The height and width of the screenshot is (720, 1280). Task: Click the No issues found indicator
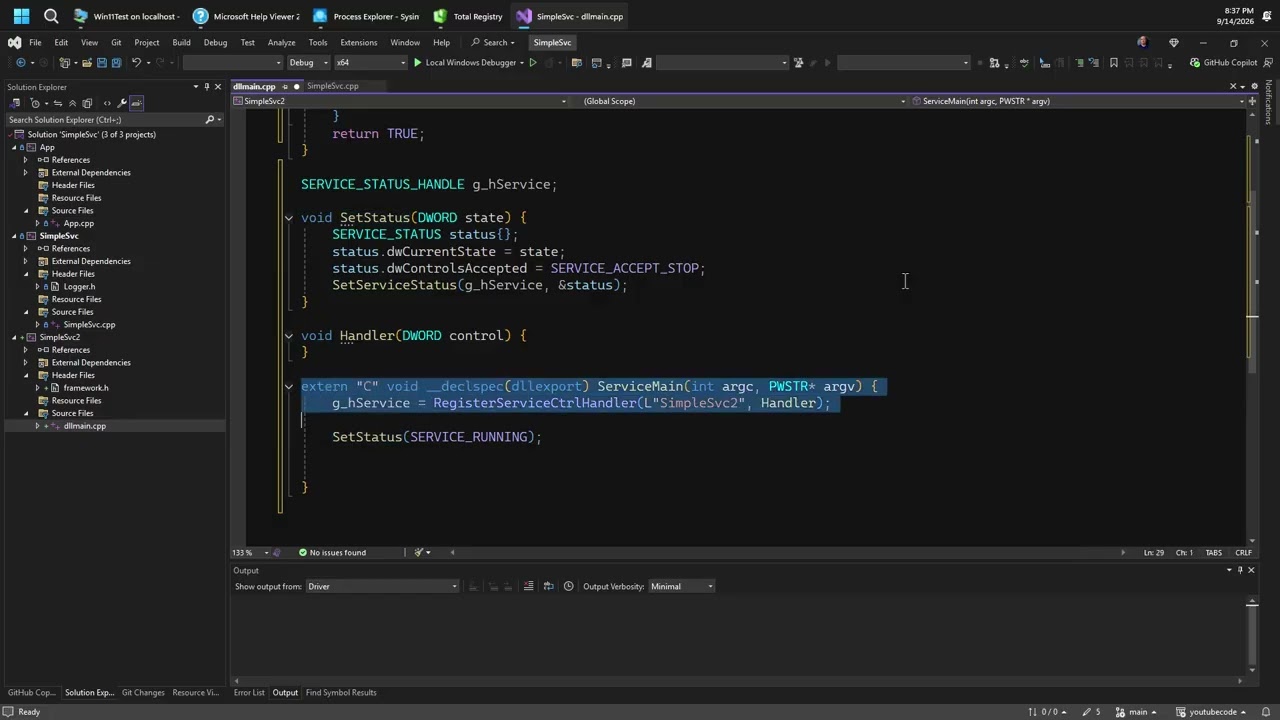[x=332, y=552]
